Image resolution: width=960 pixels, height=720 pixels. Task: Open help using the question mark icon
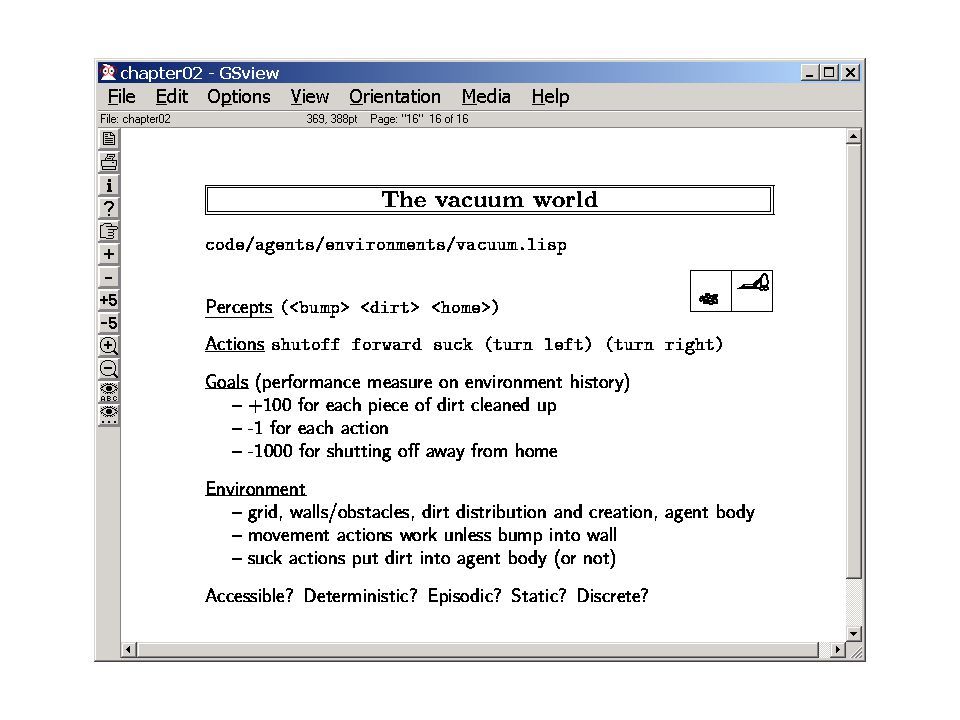109,208
